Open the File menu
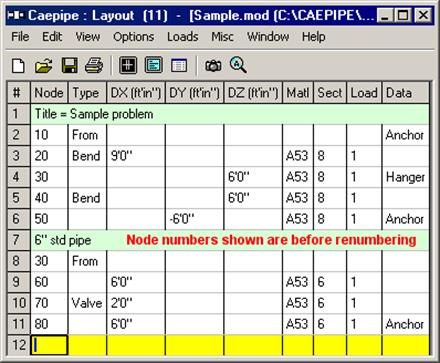The height and width of the screenshot is (363, 440). (x=20, y=37)
